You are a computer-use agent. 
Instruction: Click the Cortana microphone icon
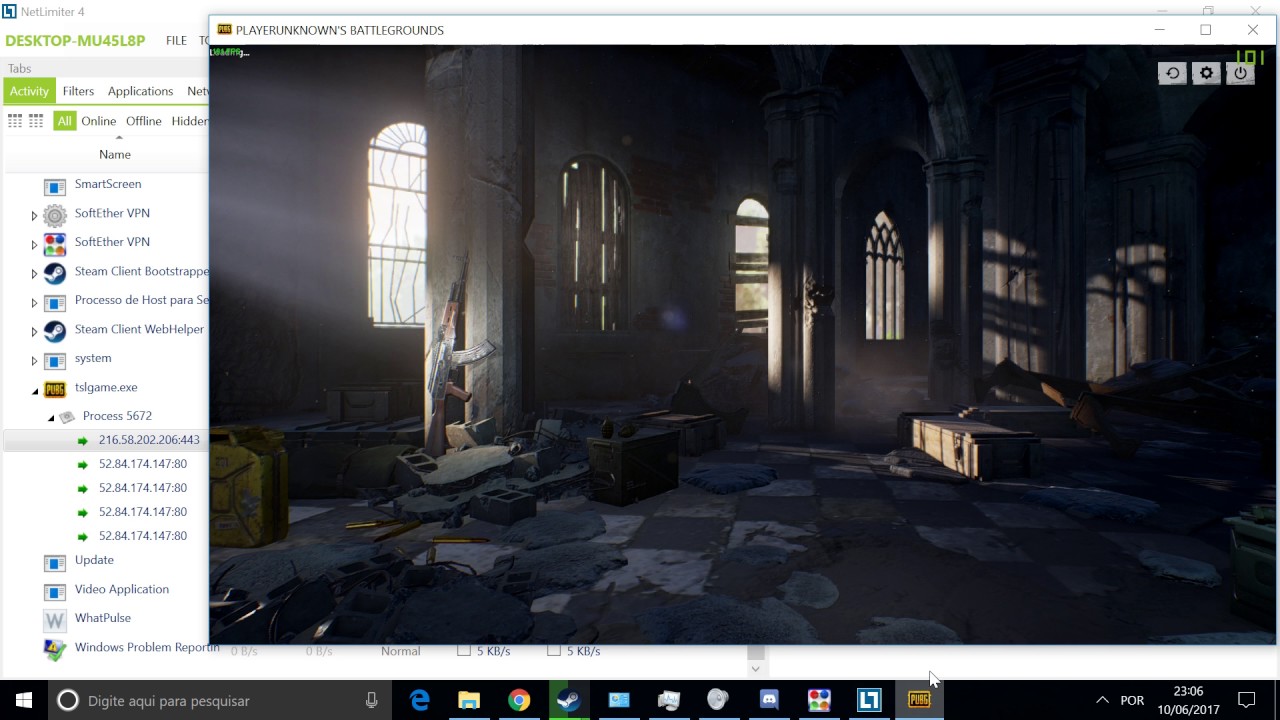coord(372,701)
